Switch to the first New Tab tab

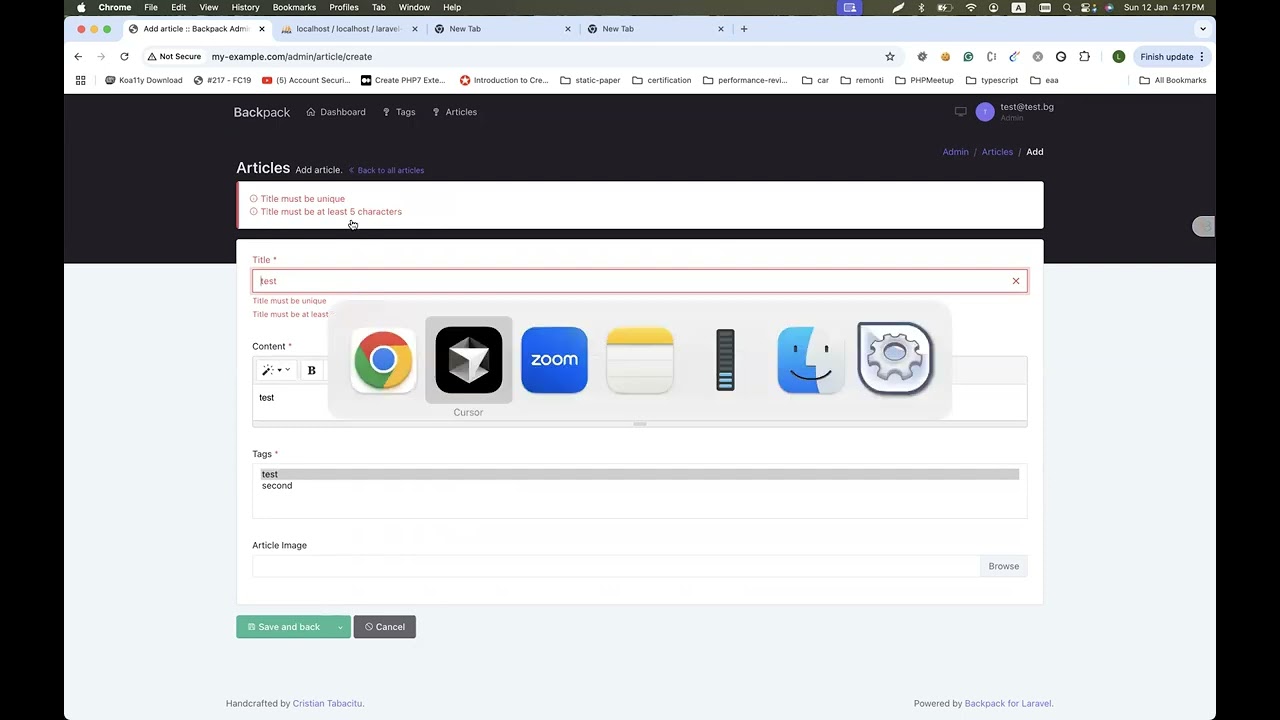tap(502, 29)
